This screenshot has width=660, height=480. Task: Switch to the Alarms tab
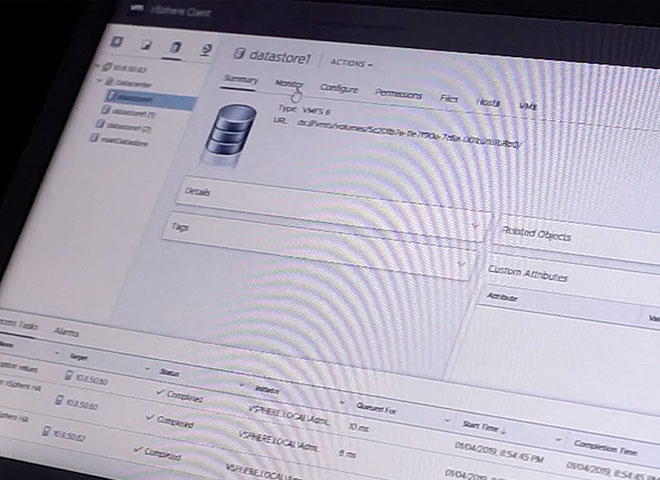pos(66,332)
